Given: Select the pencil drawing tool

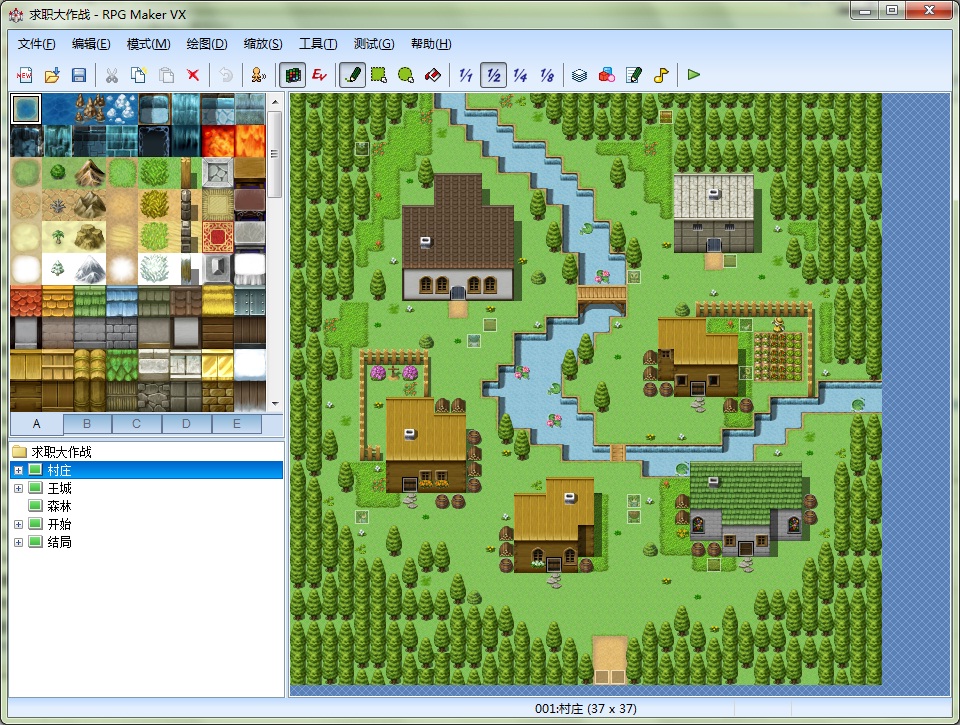Looking at the screenshot, I should click(352, 75).
